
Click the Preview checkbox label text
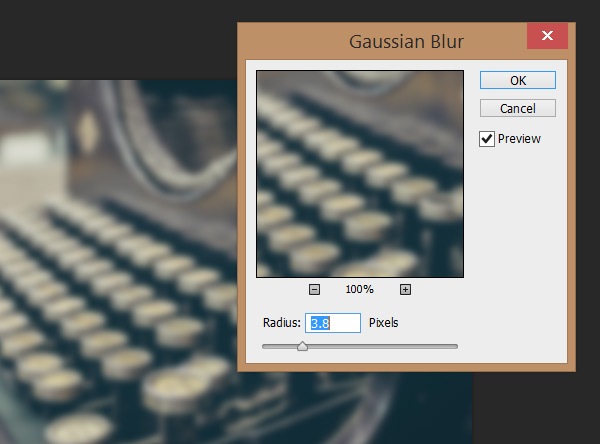click(x=519, y=139)
